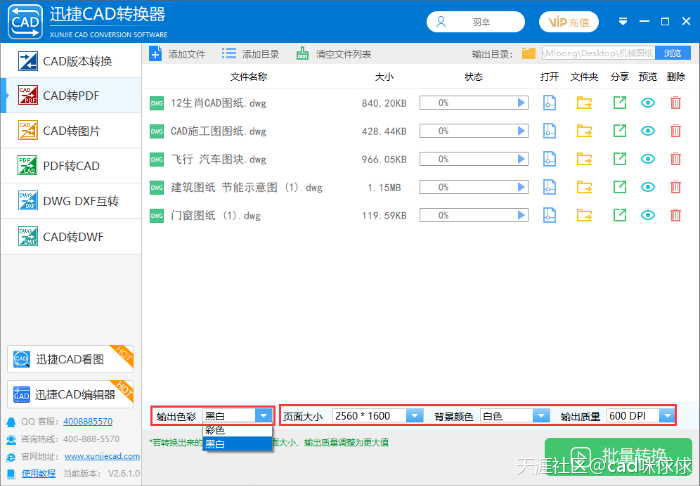The width and height of the screenshot is (700, 486).
Task: Select file row 12生肖CAD图纸.dwg
Action: pos(419,103)
